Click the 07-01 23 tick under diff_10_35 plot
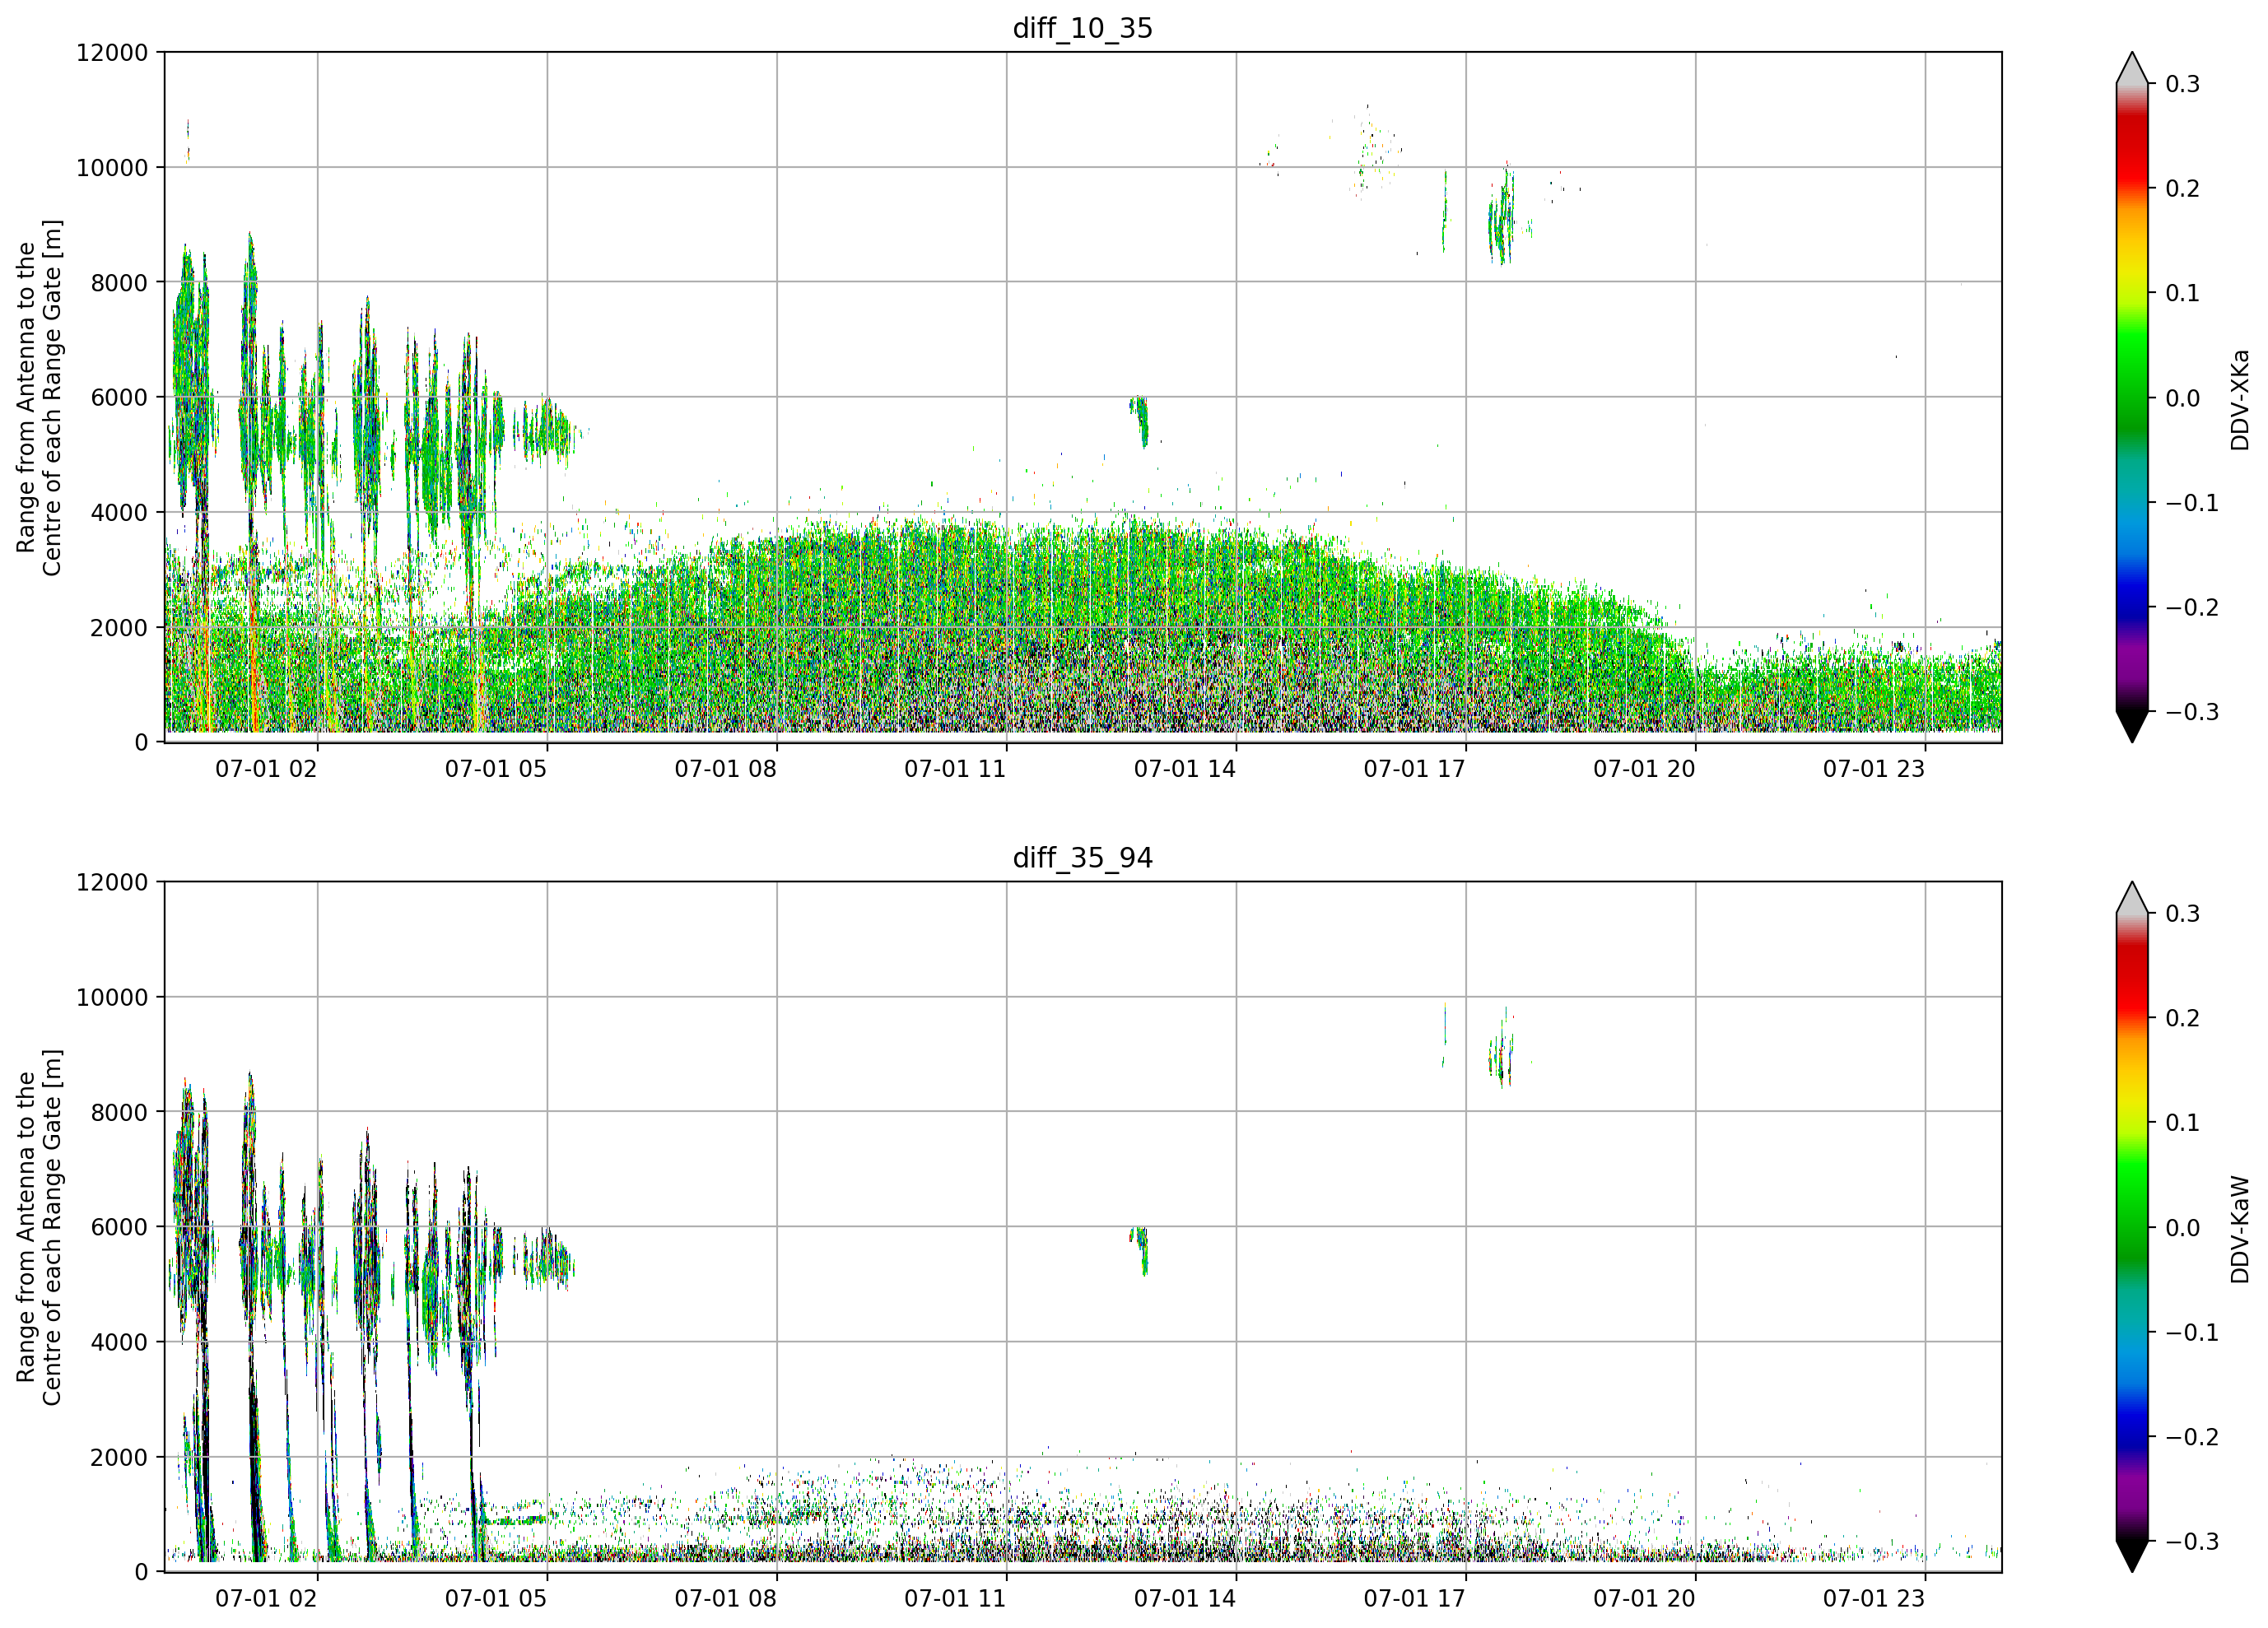The height and width of the screenshot is (1628, 2268). pyautogui.click(x=1874, y=769)
